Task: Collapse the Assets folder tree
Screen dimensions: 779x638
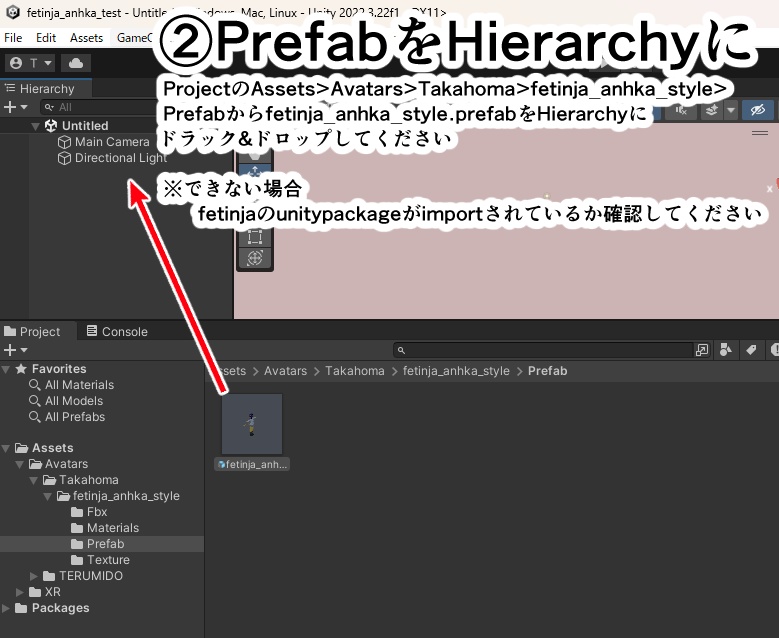Action: tap(6, 448)
